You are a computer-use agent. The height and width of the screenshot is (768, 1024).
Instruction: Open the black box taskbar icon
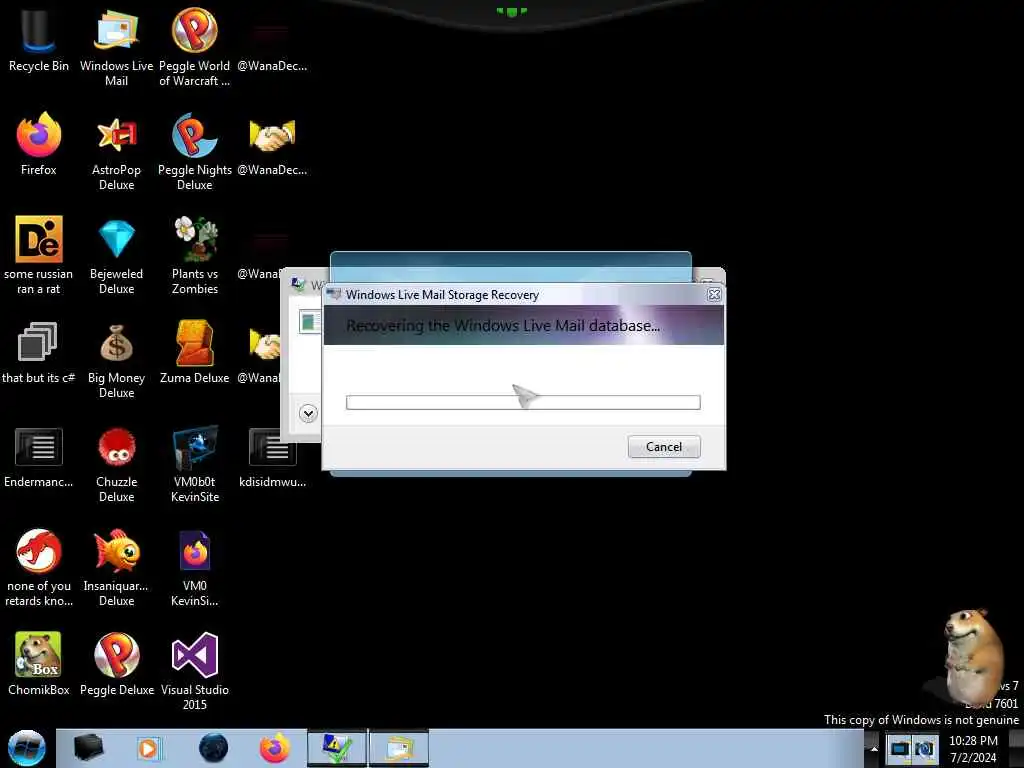point(88,748)
